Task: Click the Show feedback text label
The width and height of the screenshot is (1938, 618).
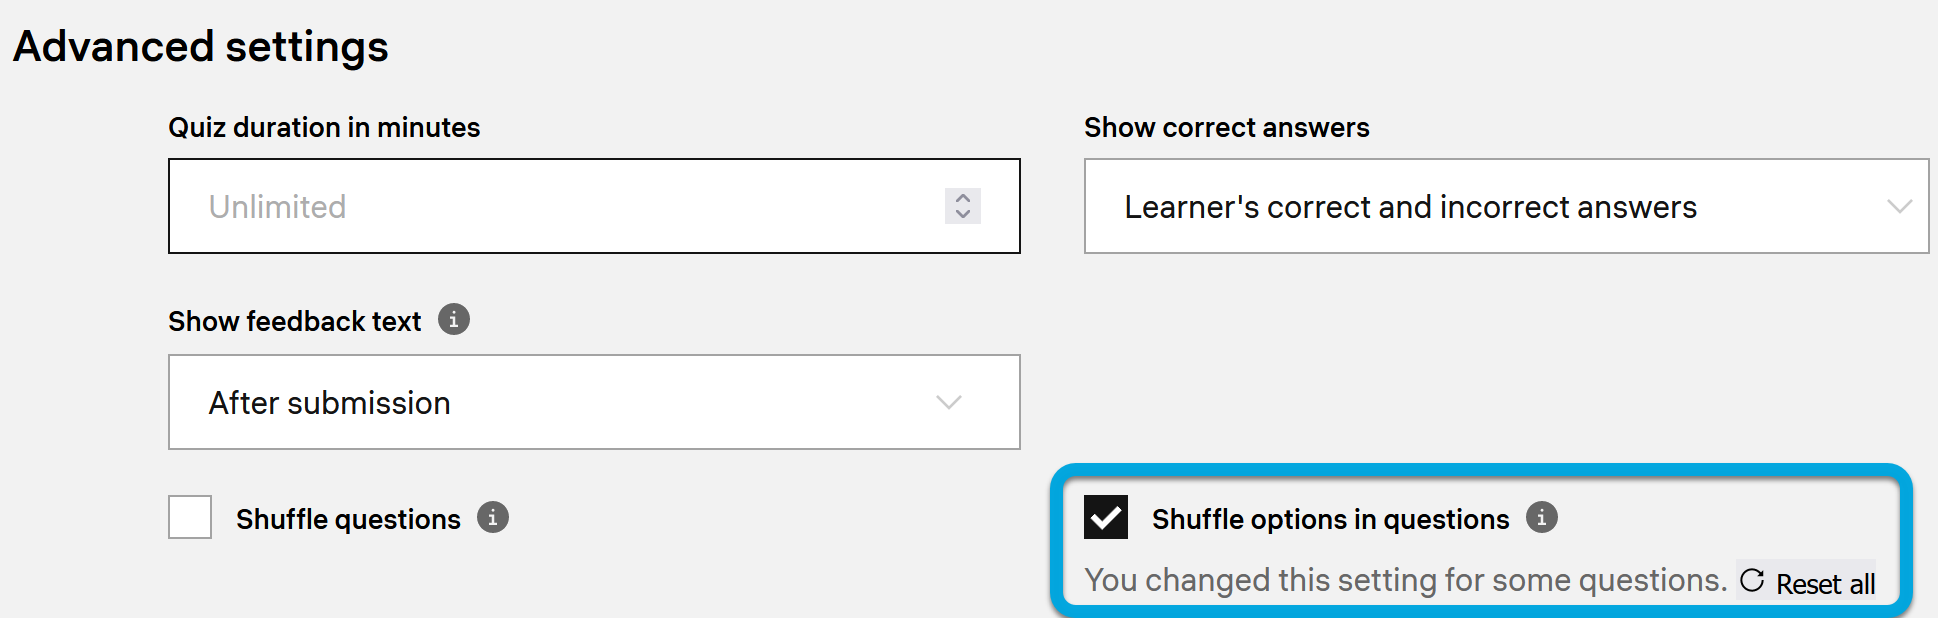Action: click(x=295, y=322)
